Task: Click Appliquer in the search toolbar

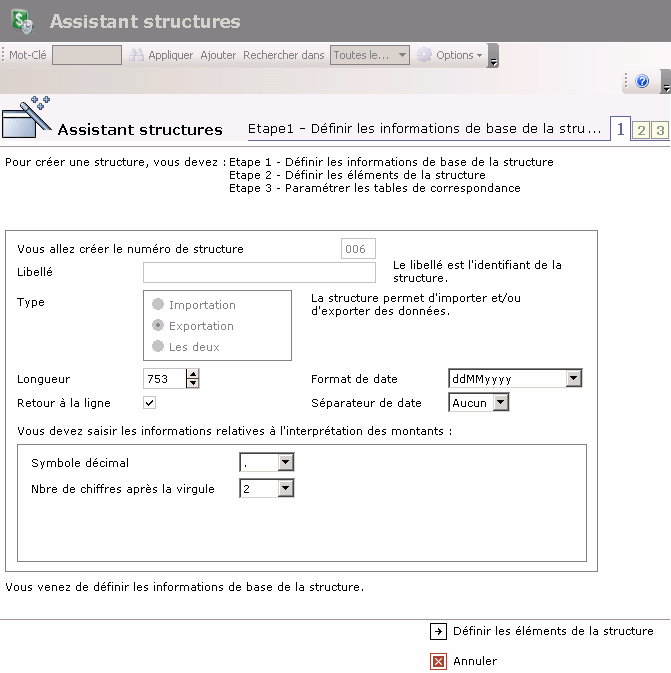Action: [171, 56]
